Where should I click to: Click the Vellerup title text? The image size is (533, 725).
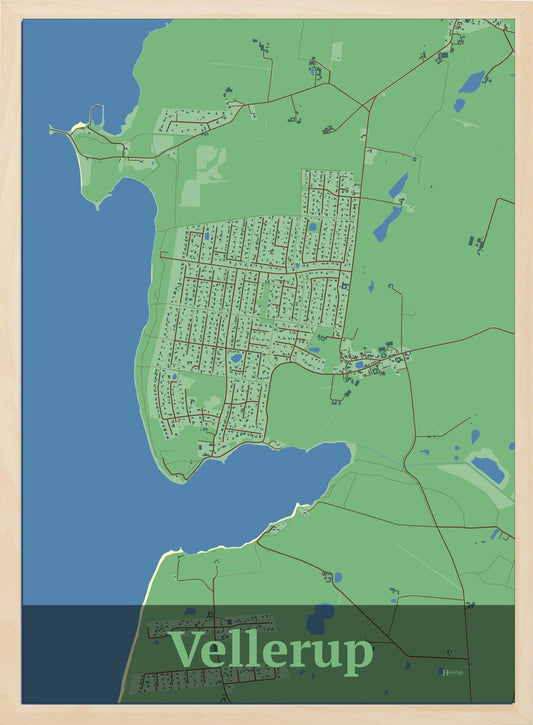(x=271, y=651)
